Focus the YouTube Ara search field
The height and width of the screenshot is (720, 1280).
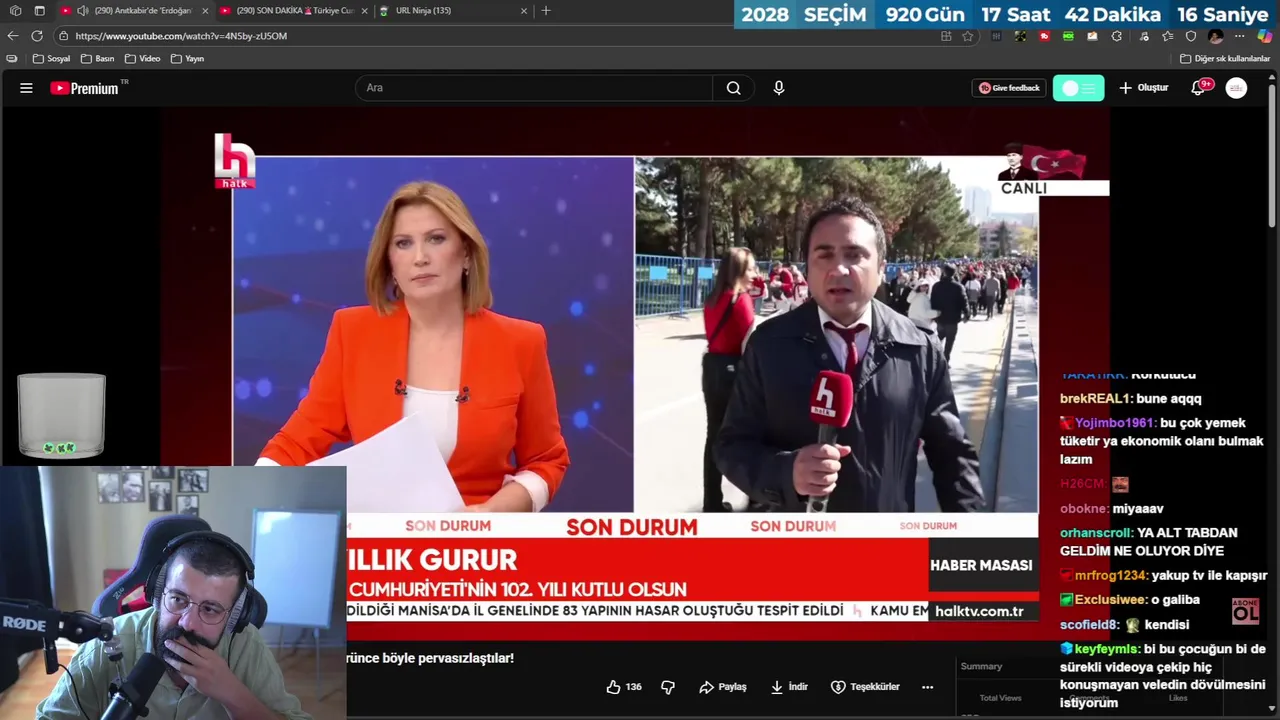[534, 88]
